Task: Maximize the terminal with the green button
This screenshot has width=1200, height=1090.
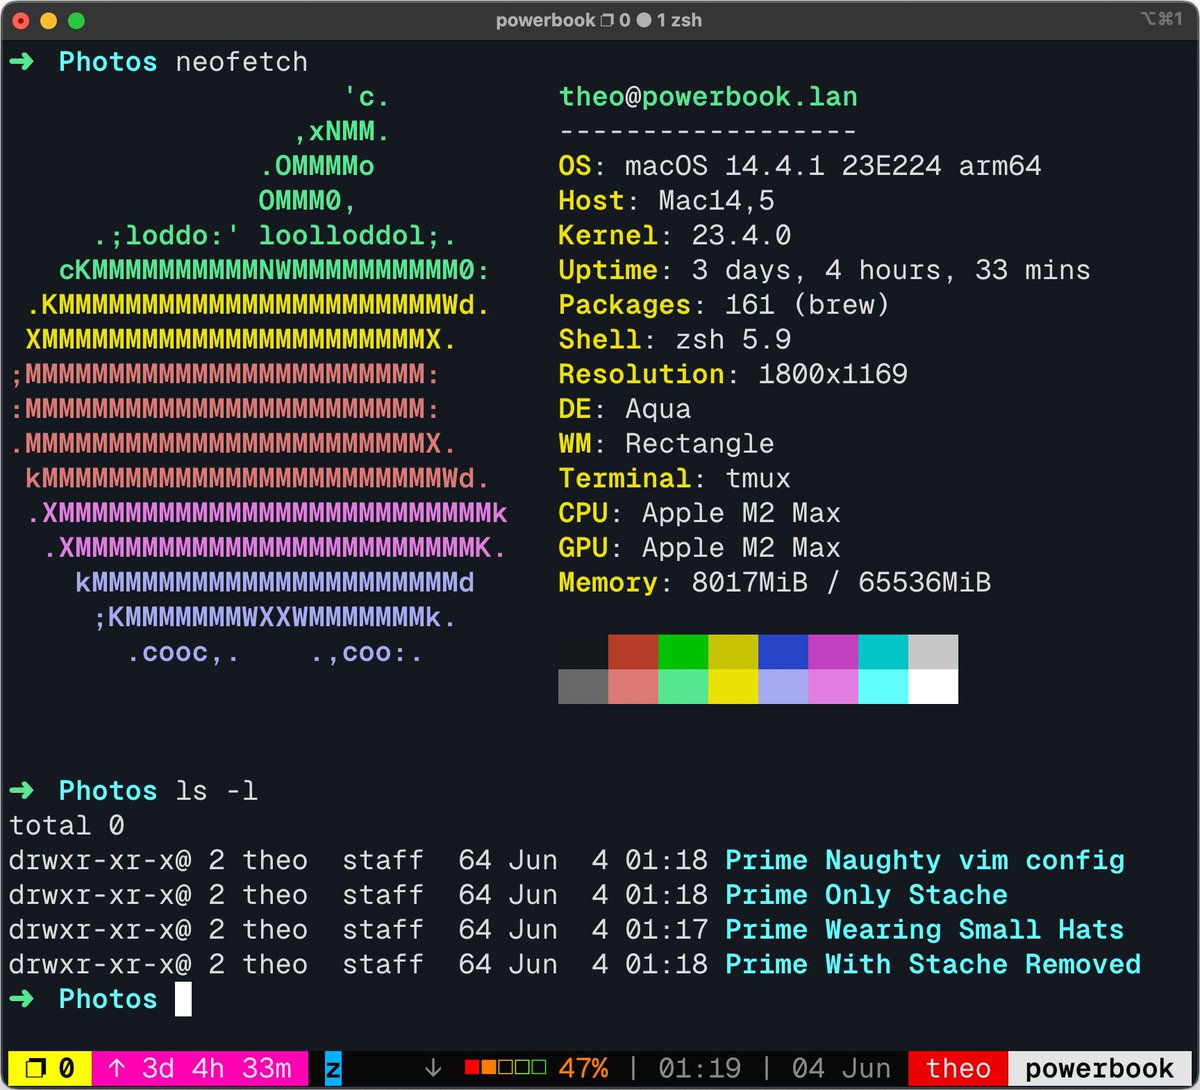Action: 76,20
